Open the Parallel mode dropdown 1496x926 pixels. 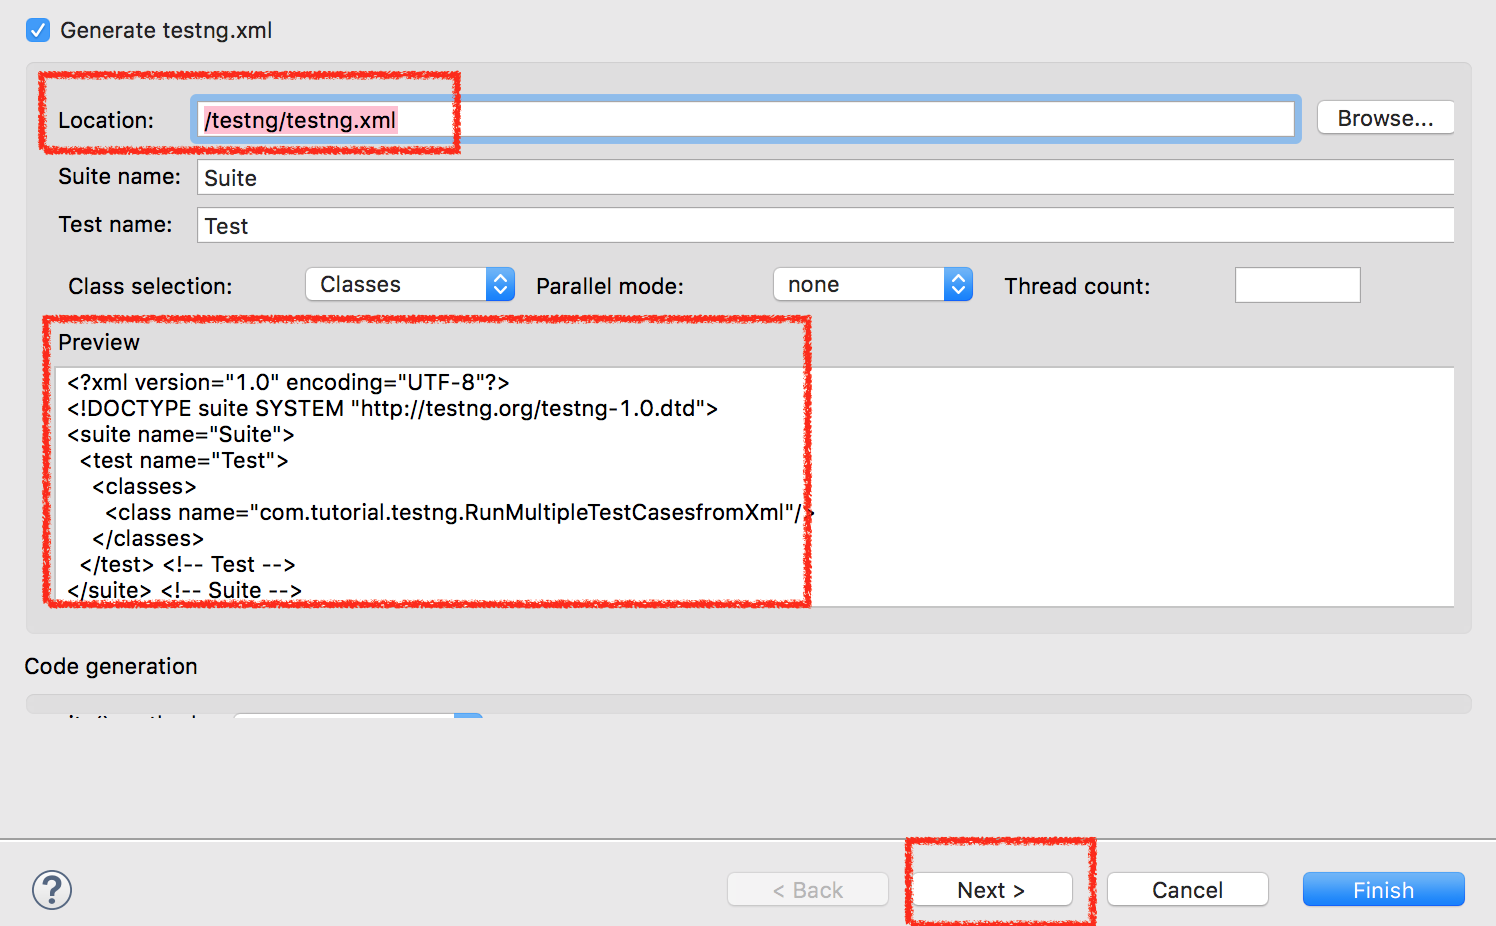[x=872, y=285]
